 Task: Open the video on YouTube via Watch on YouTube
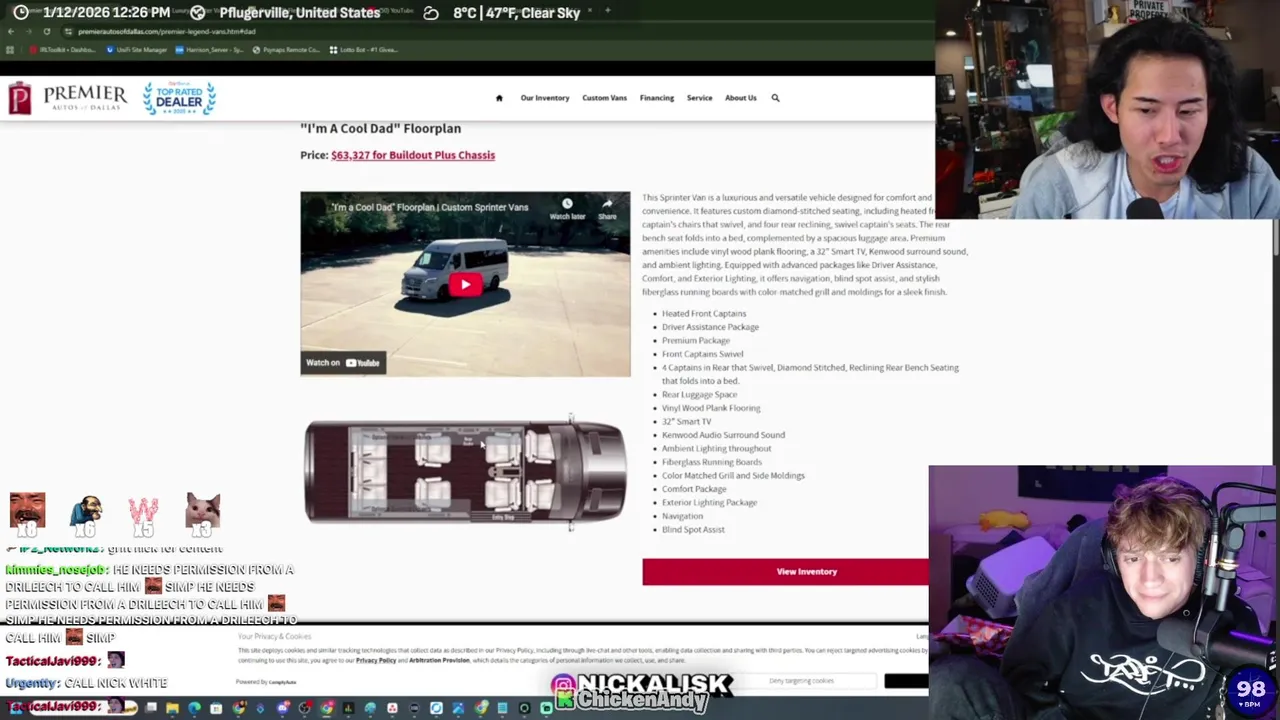[343, 363]
